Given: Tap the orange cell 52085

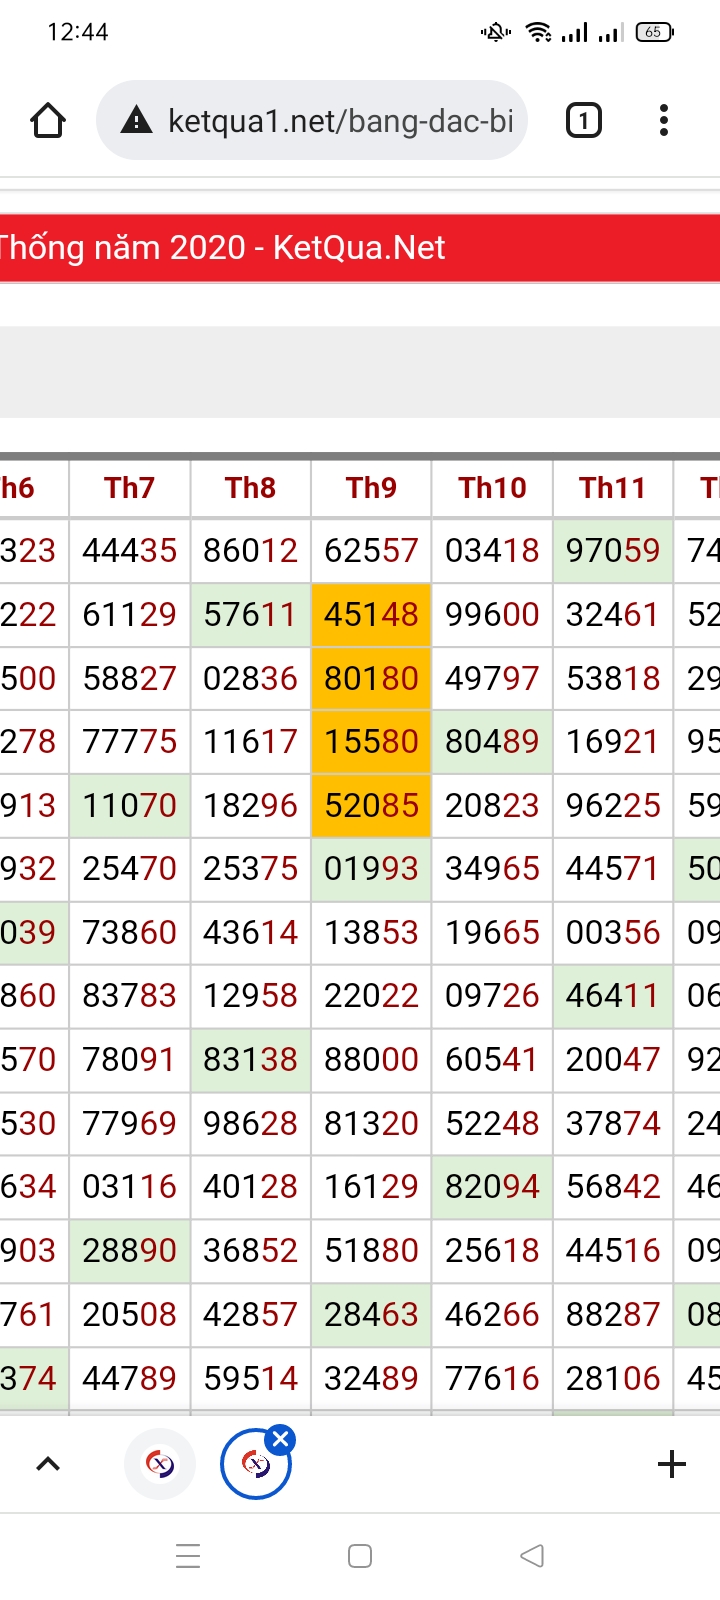Looking at the screenshot, I should 371,805.
